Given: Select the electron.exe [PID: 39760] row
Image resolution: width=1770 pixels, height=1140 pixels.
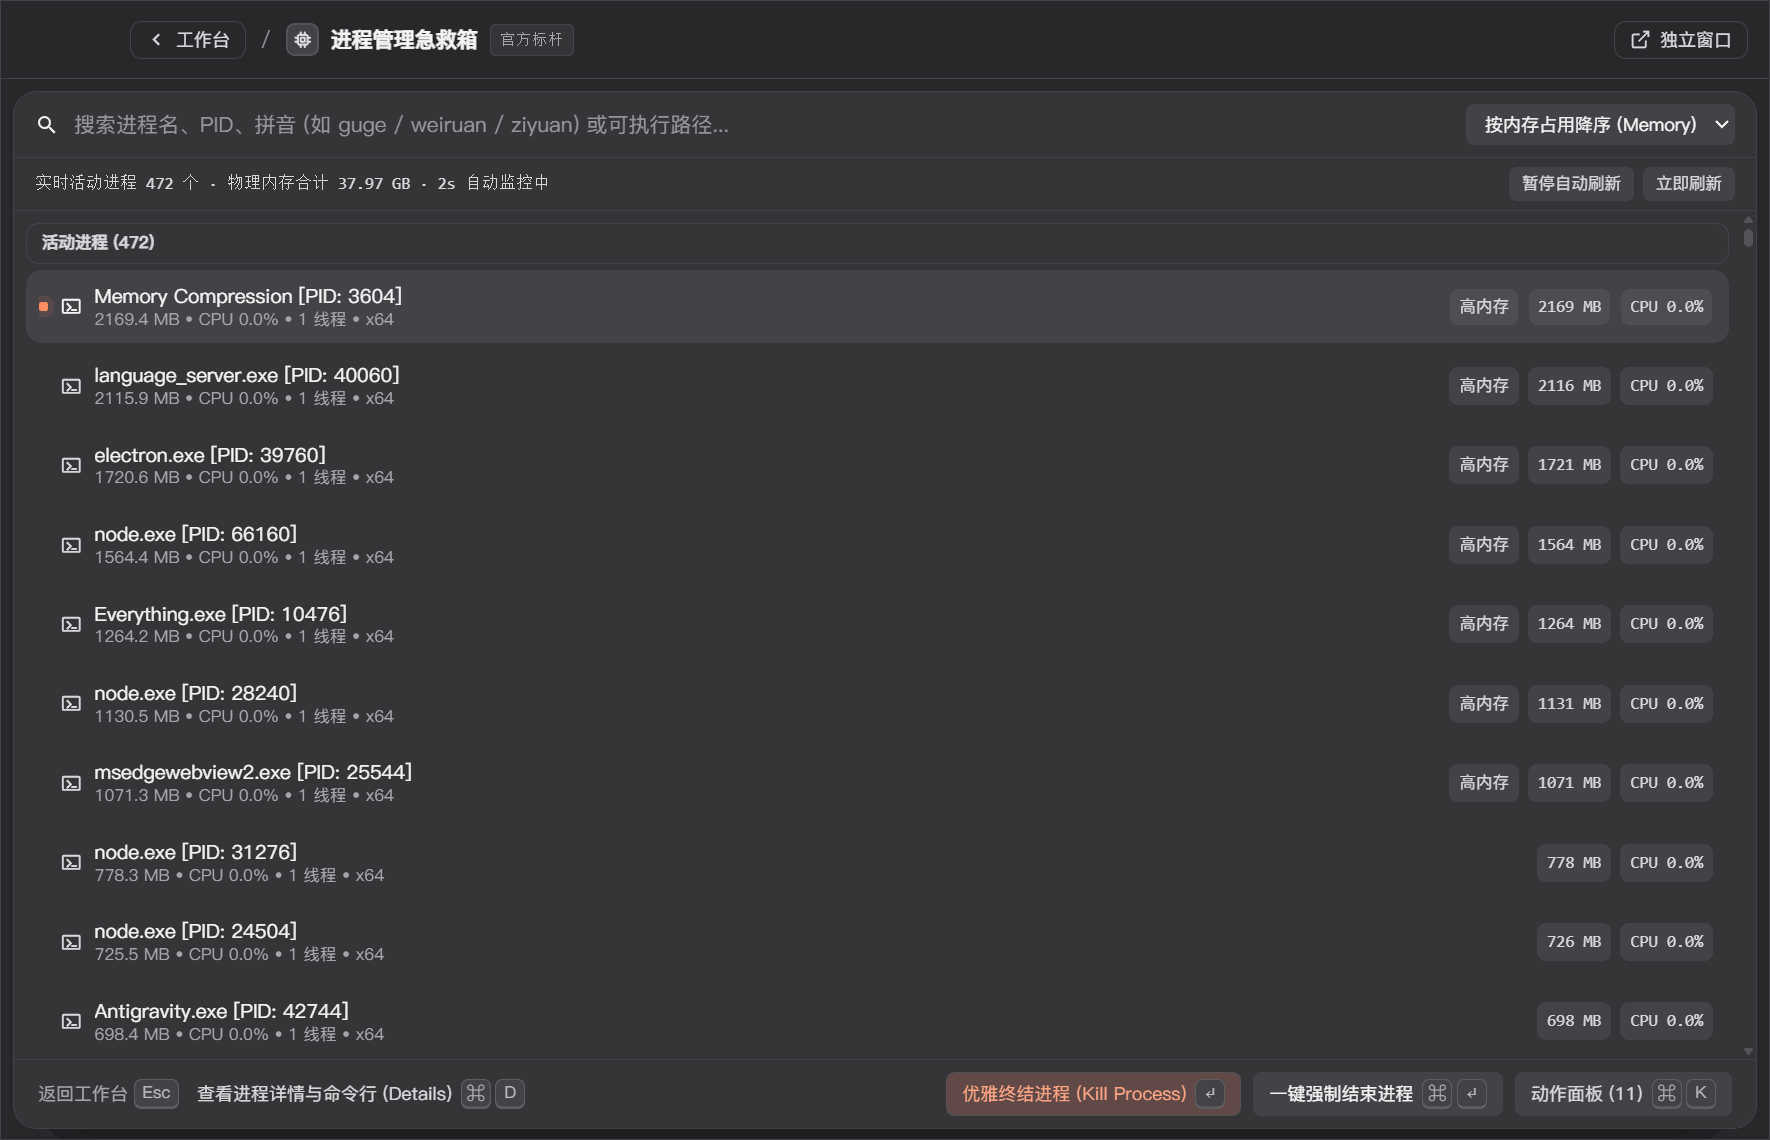Looking at the screenshot, I should click(877, 465).
